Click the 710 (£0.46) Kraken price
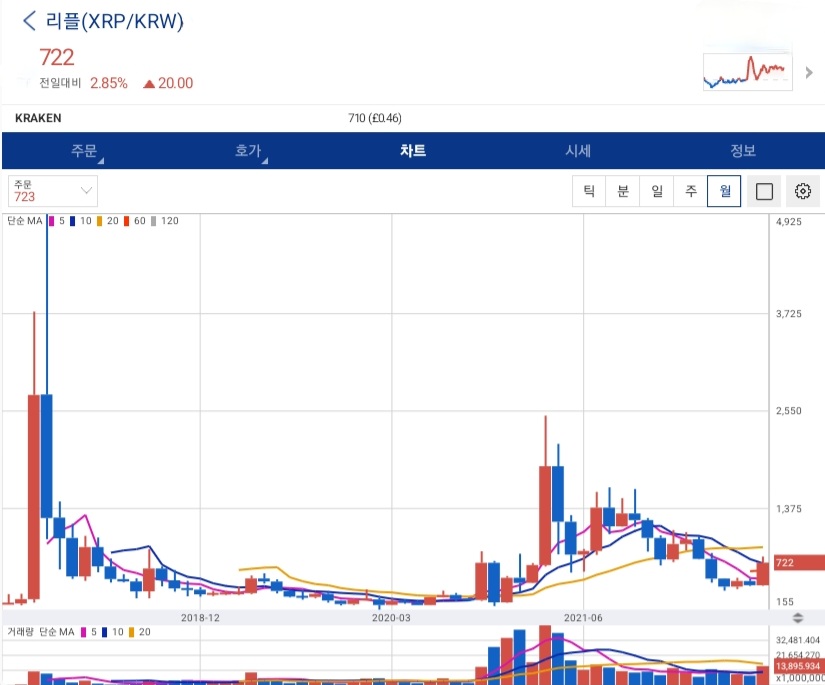Image resolution: width=825 pixels, height=685 pixels. 375,118
